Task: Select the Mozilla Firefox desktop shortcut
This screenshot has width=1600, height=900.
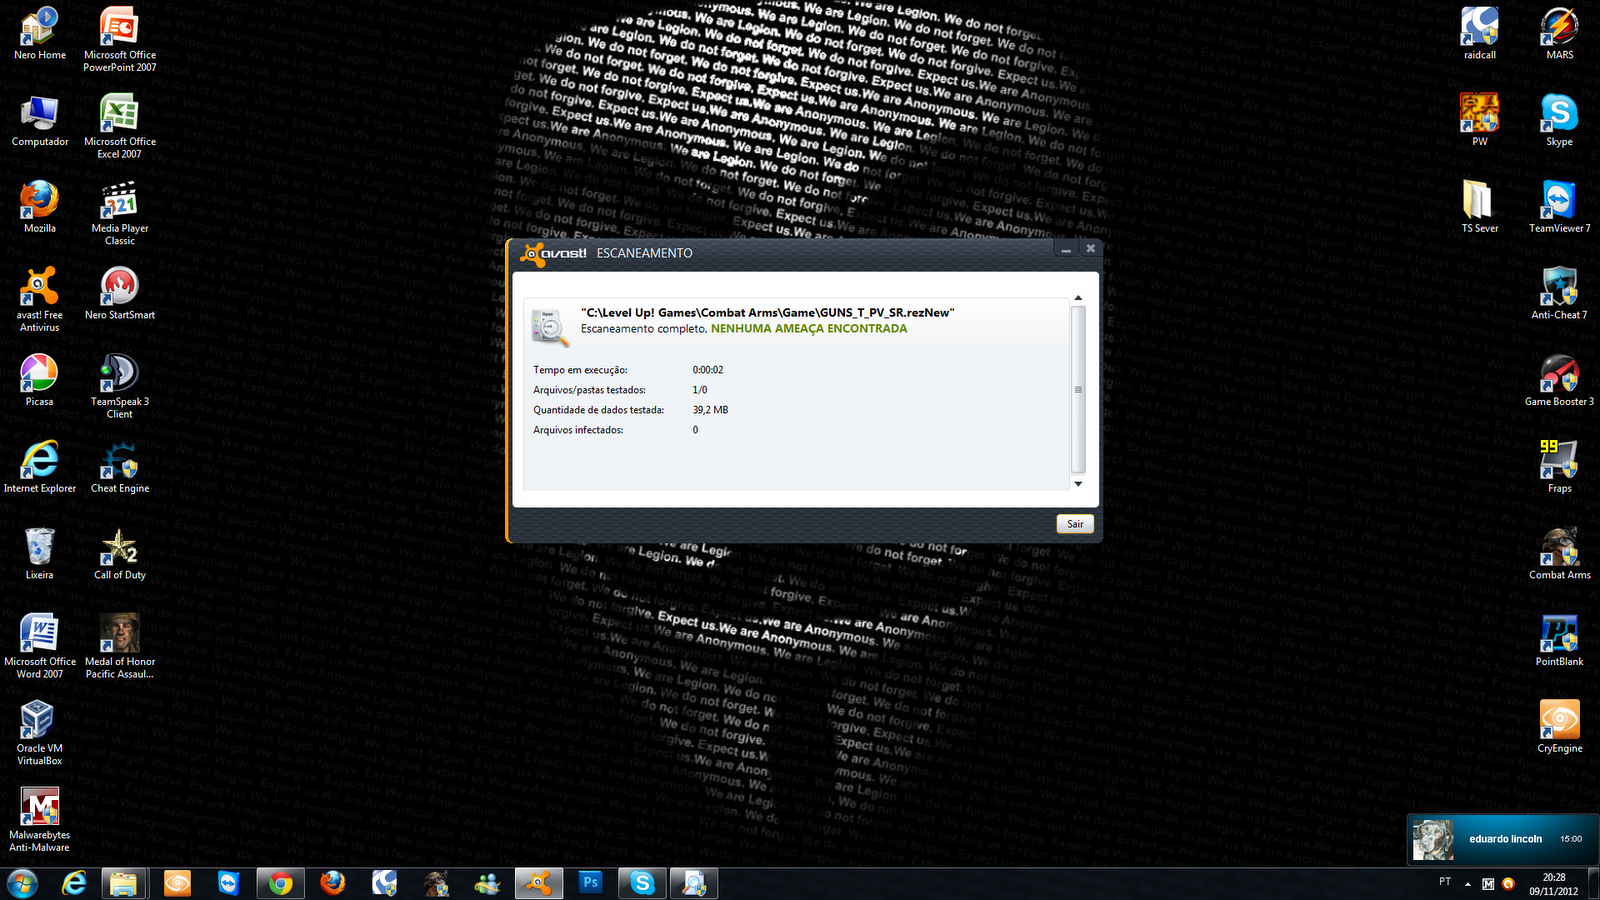Action: pyautogui.click(x=40, y=207)
